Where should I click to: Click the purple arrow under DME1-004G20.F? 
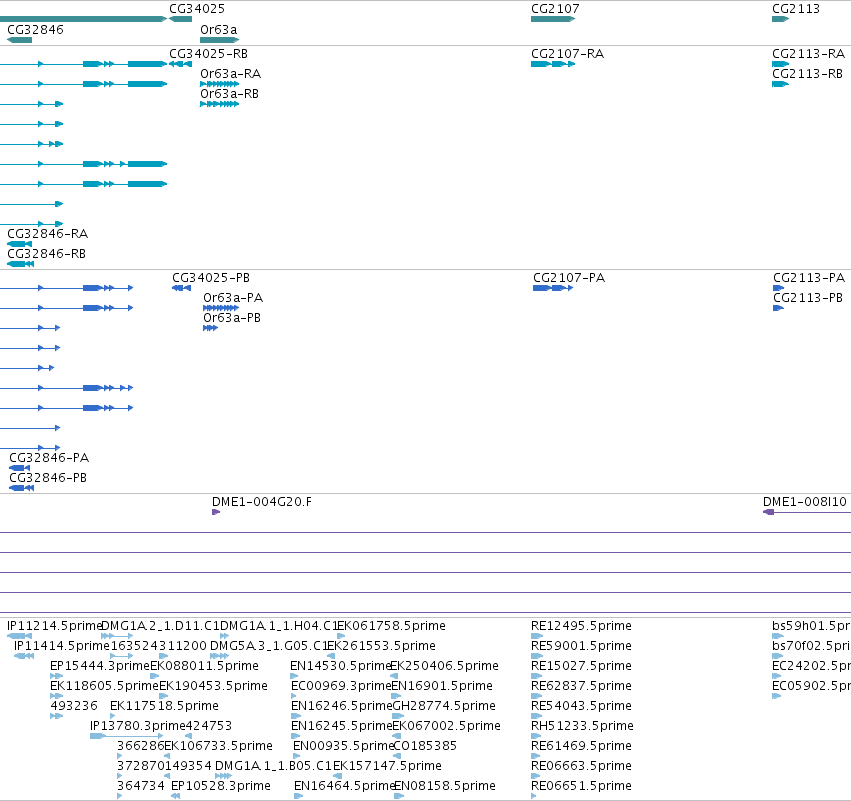click(216, 512)
